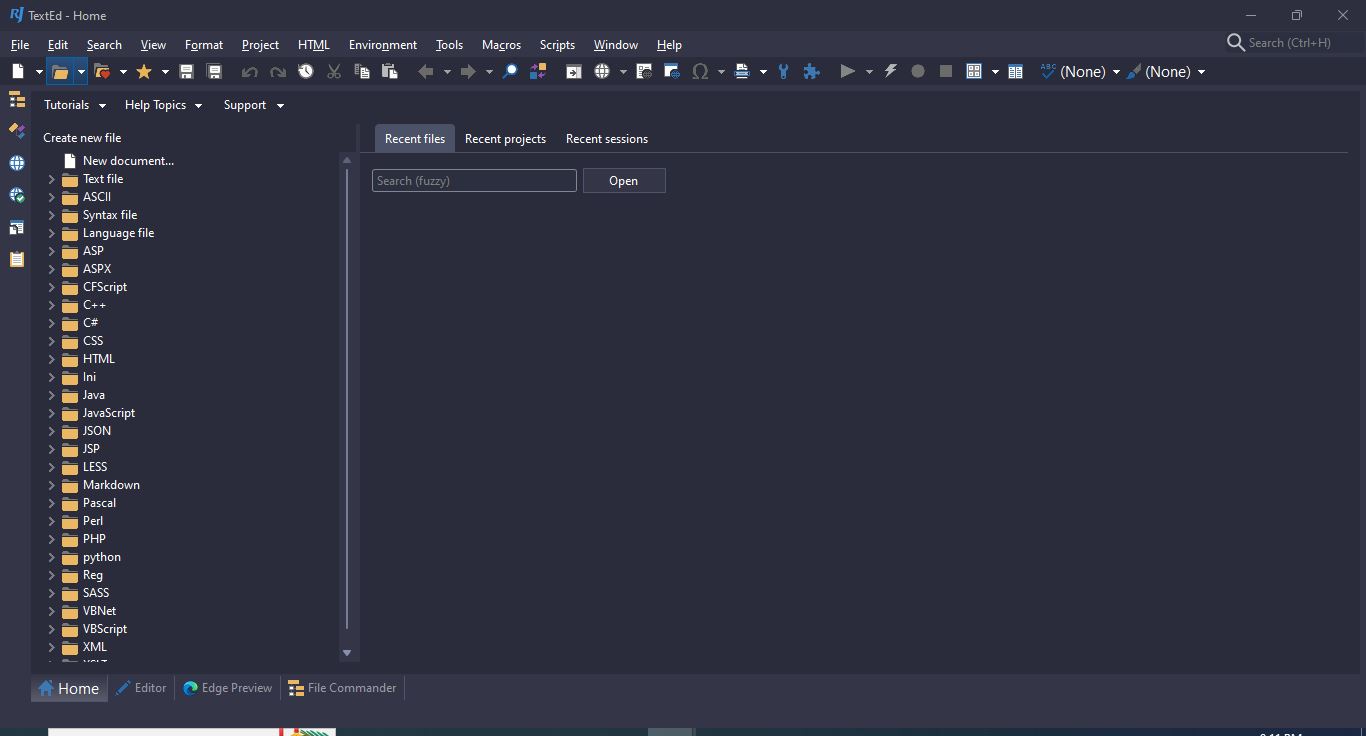Open the Help Topics dropdown
Screen dimensions: 1366x736
[x=163, y=105]
